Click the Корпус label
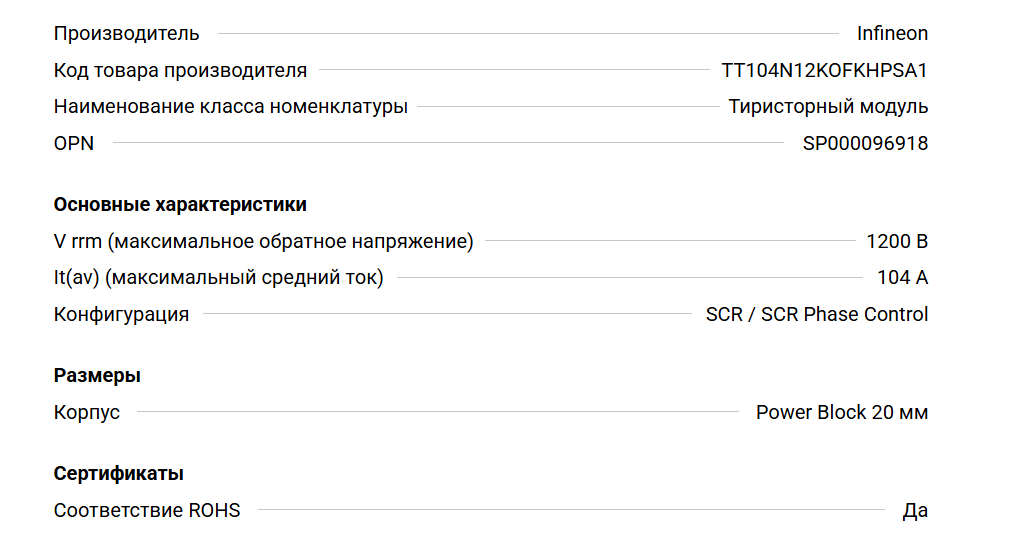This screenshot has width=1030, height=547. [x=87, y=413]
